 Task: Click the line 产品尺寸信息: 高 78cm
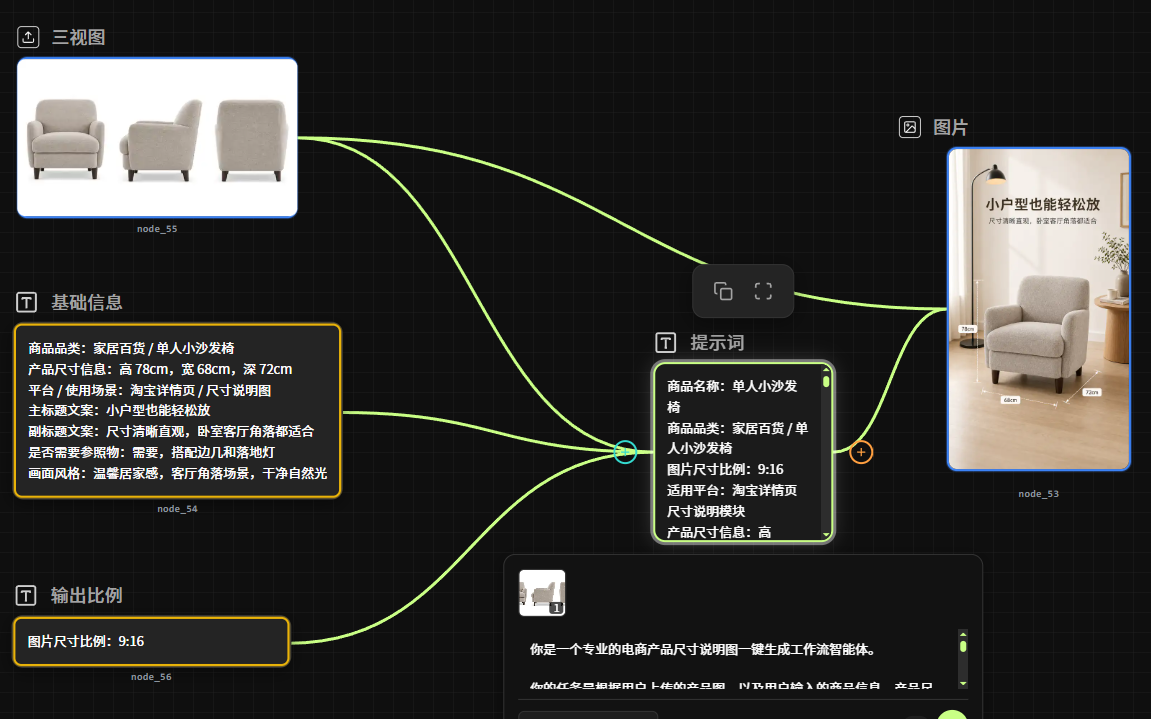click(160, 369)
